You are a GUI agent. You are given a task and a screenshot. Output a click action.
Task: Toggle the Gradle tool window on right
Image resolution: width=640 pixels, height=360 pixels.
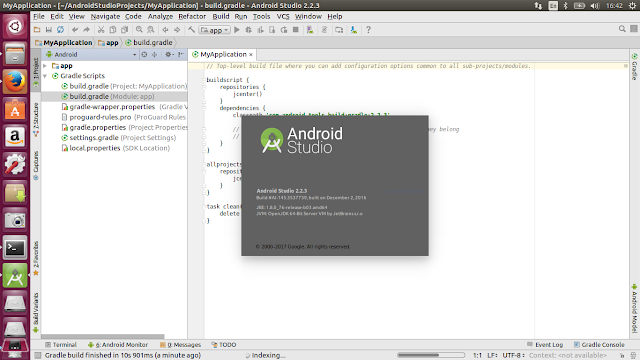[x=634, y=67]
